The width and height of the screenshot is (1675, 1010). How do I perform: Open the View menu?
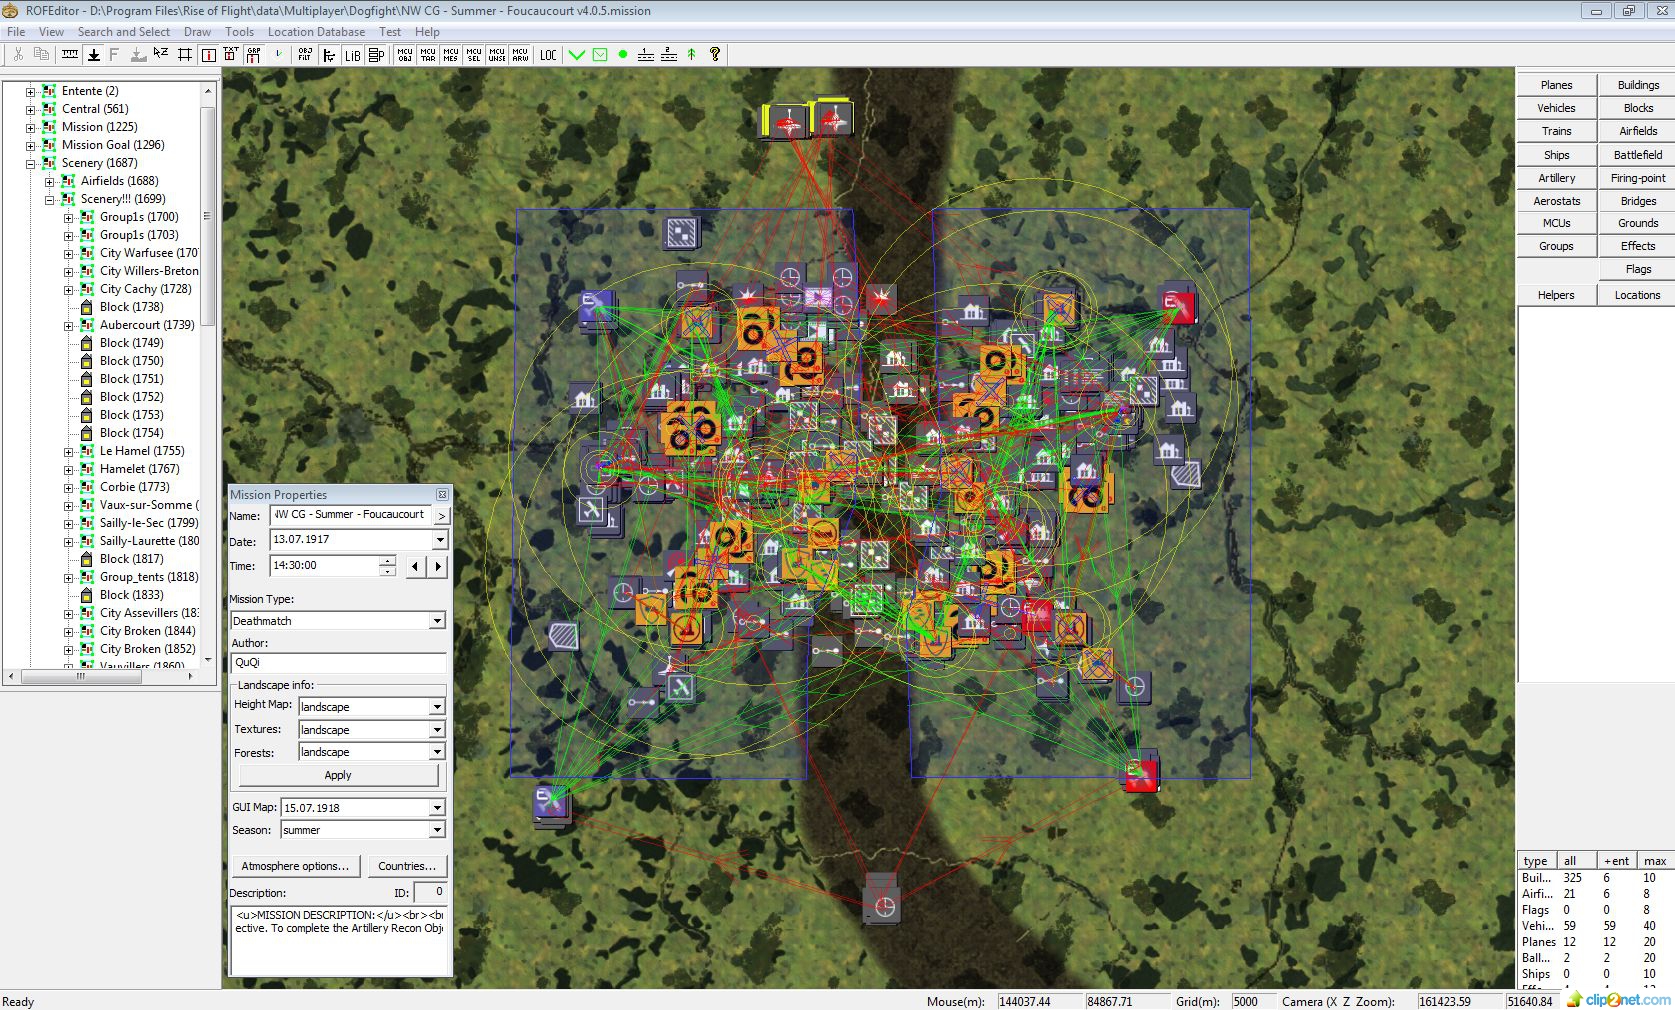tap(51, 32)
